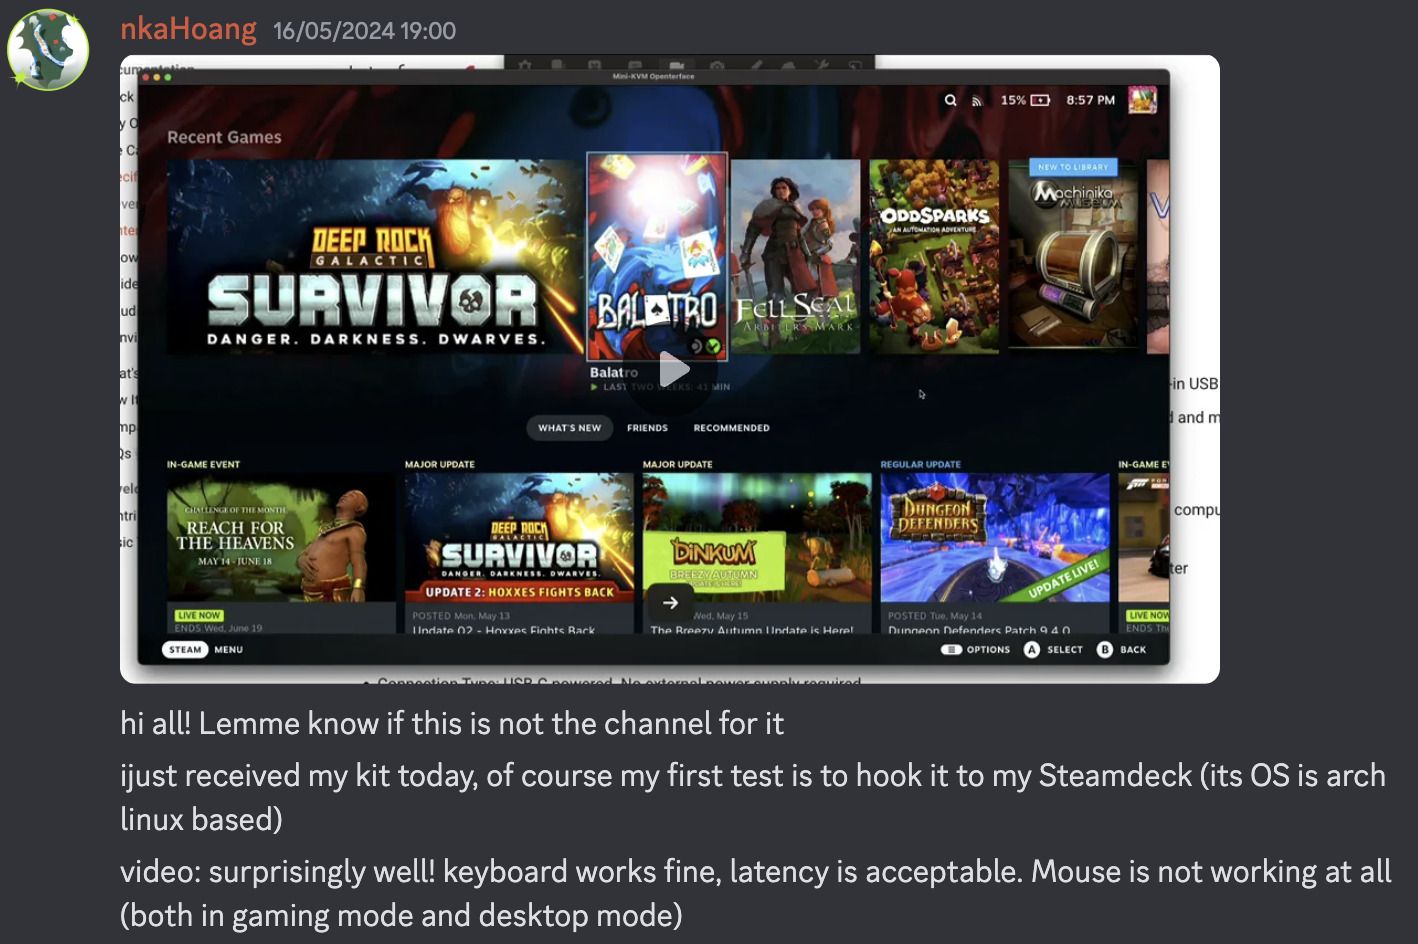Image resolution: width=1418 pixels, height=944 pixels.
Task: Click the Recent Games heading
Action: tap(224, 137)
